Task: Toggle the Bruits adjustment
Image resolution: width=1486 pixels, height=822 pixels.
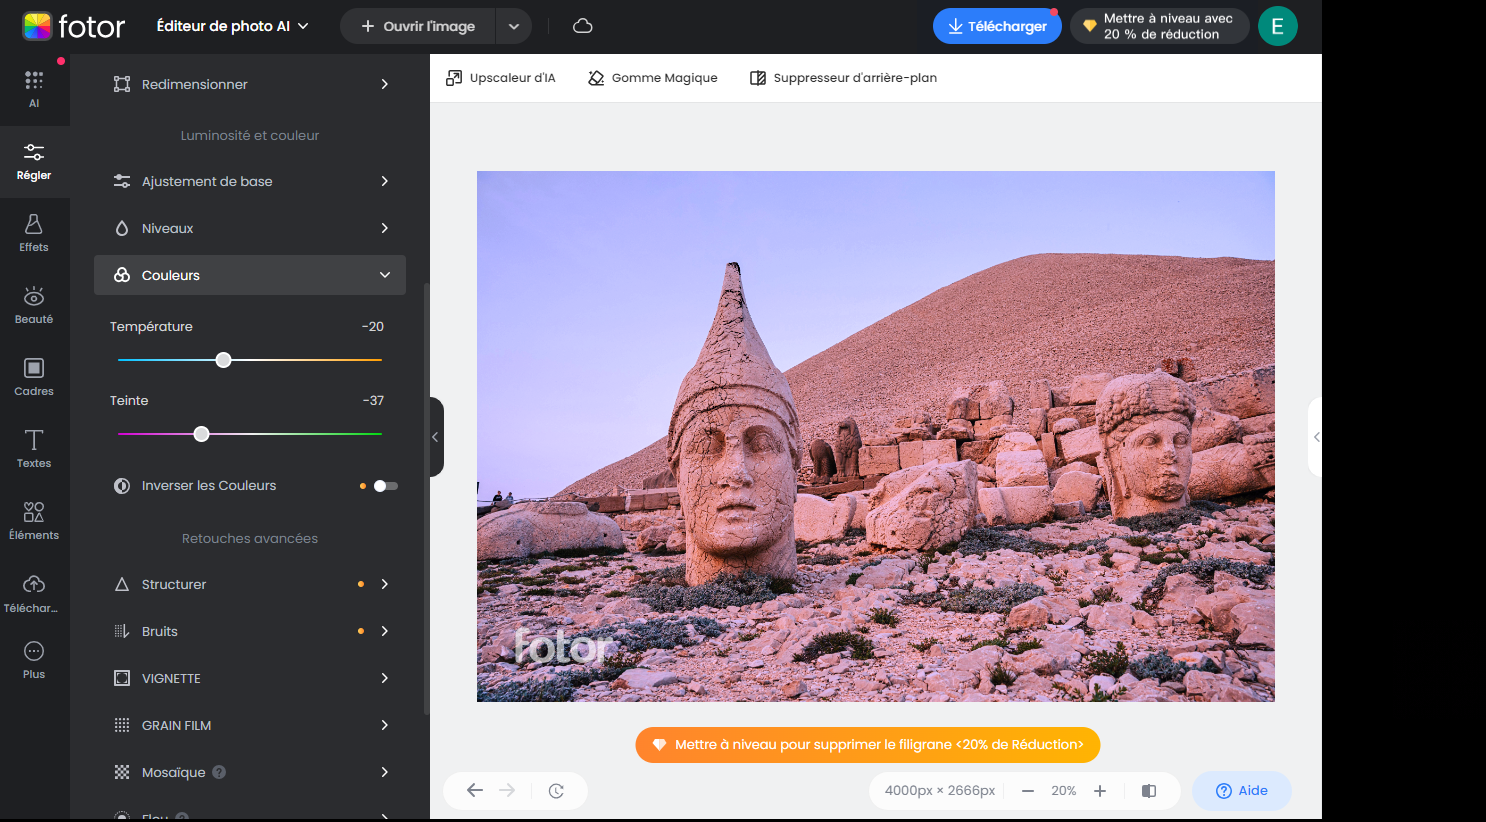Action: [249, 630]
